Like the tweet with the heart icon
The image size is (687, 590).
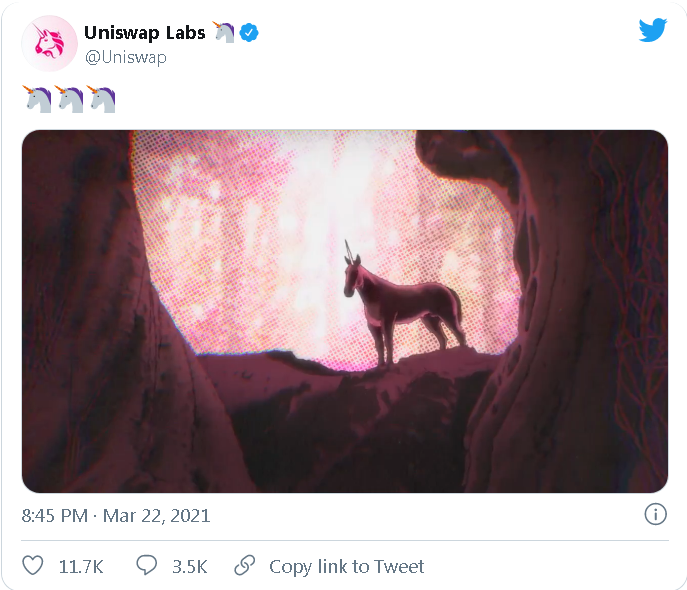33,565
